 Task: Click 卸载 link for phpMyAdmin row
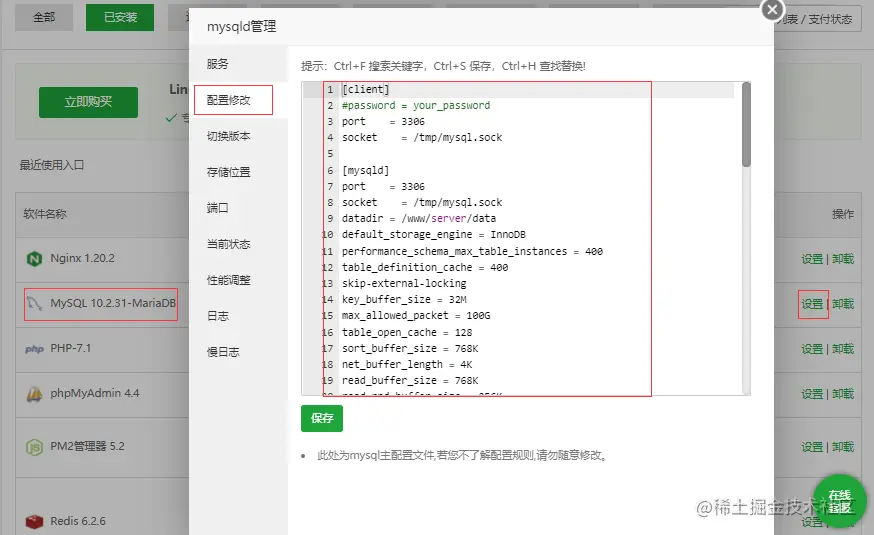(x=843, y=394)
